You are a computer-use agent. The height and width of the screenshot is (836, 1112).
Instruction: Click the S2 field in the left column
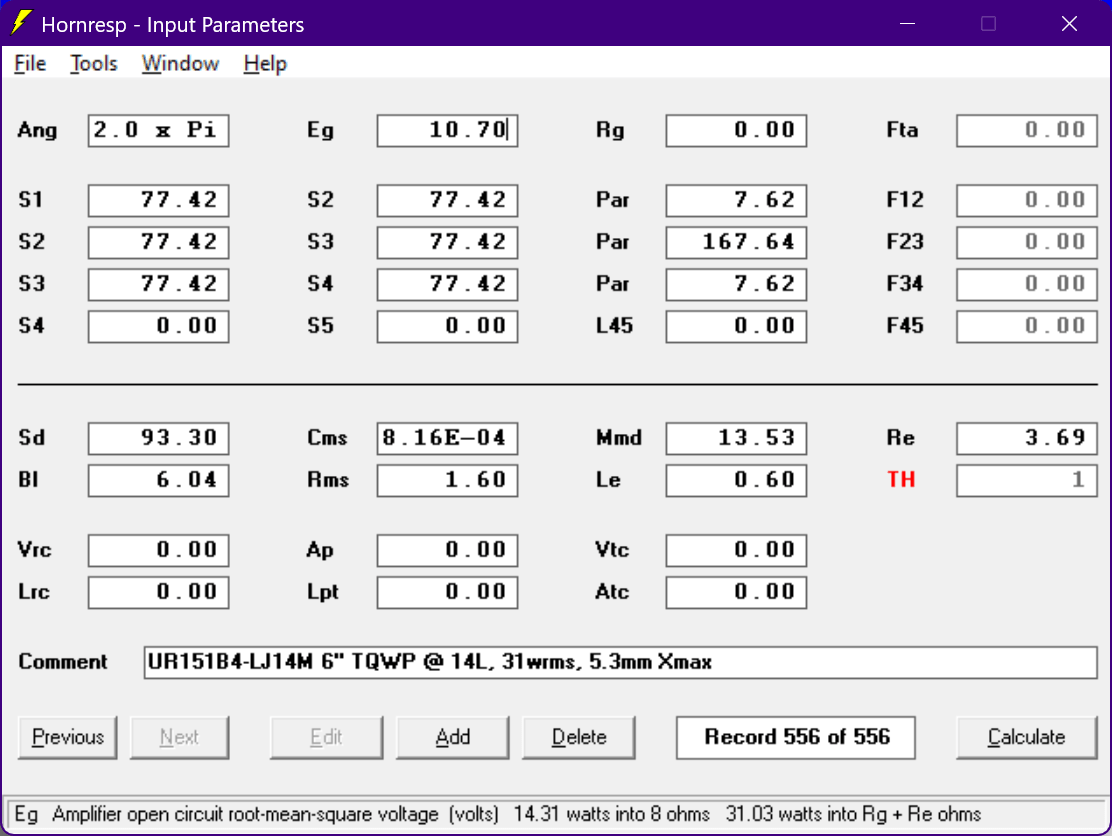click(x=158, y=242)
